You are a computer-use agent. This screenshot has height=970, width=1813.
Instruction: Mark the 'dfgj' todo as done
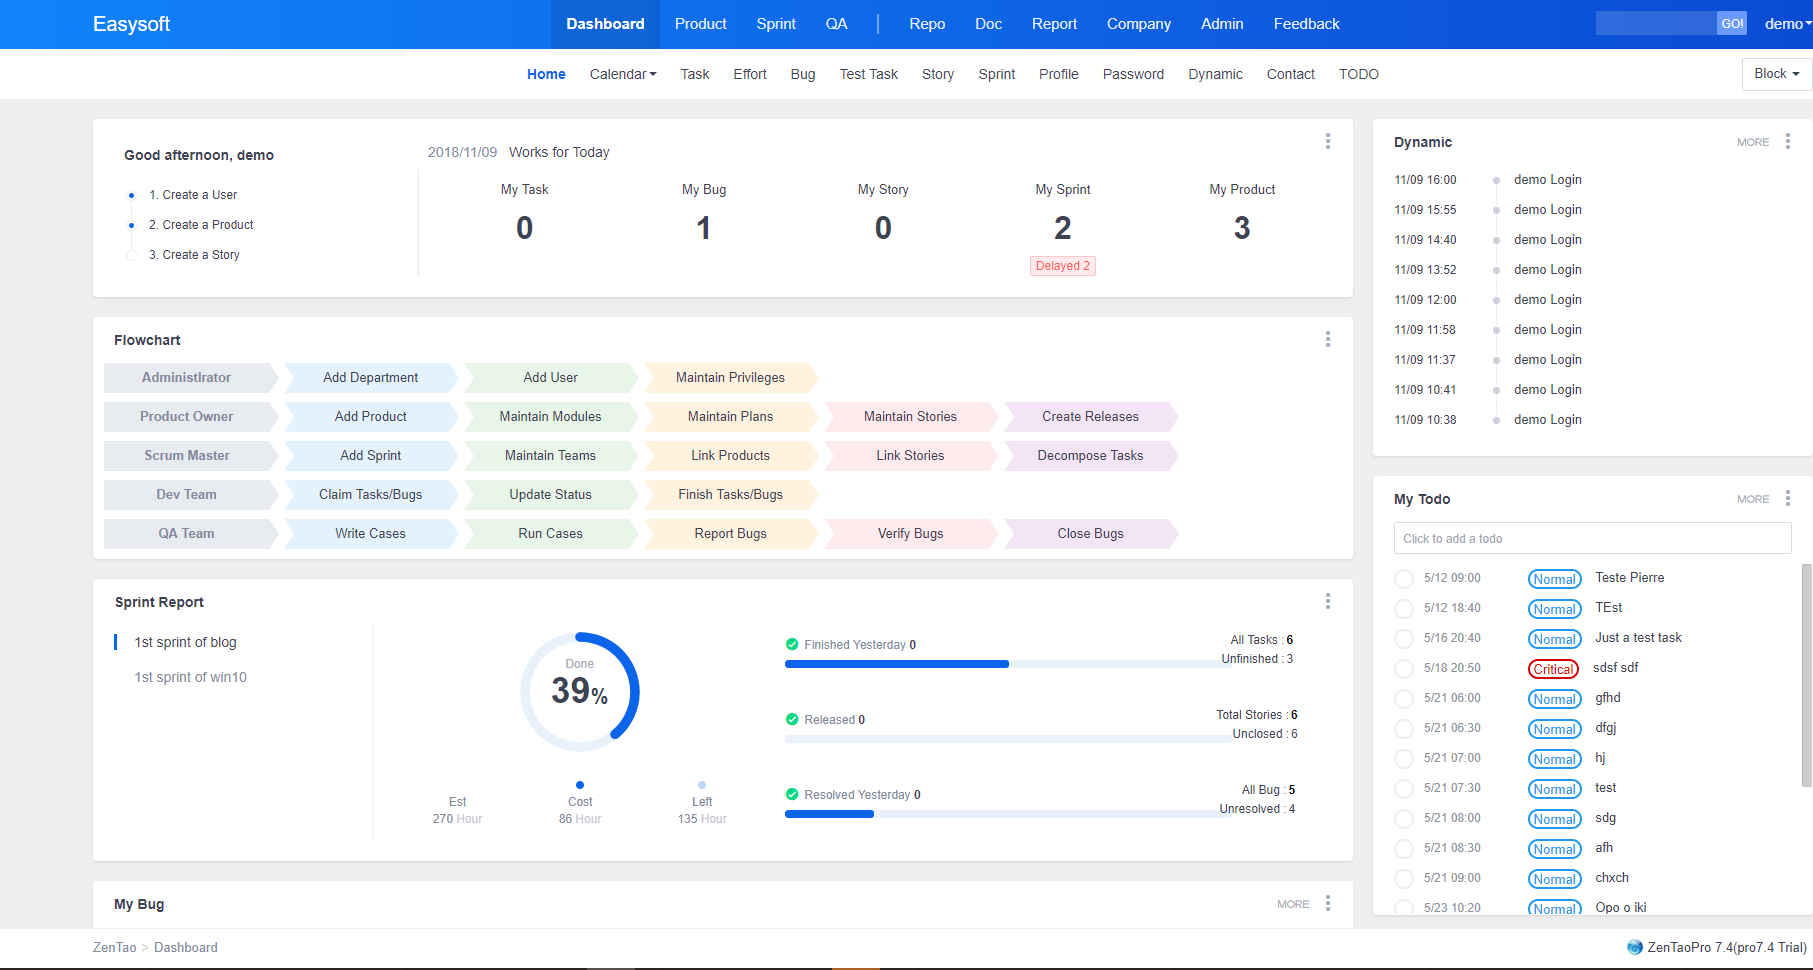tap(1404, 728)
